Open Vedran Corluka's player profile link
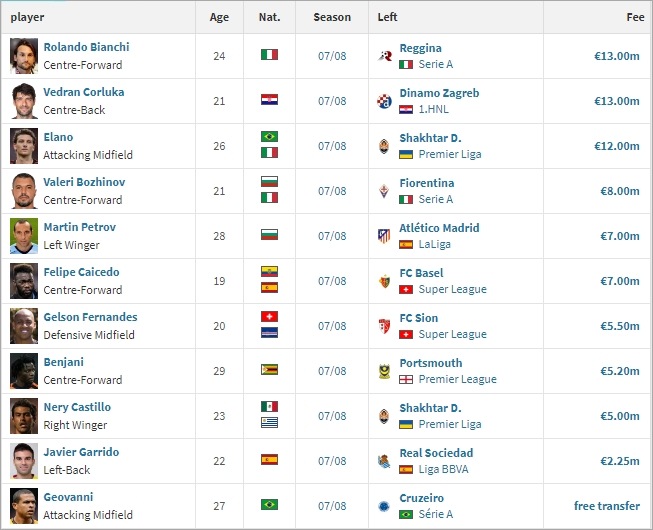The height and width of the screenshot is (530, 653). 84,92
